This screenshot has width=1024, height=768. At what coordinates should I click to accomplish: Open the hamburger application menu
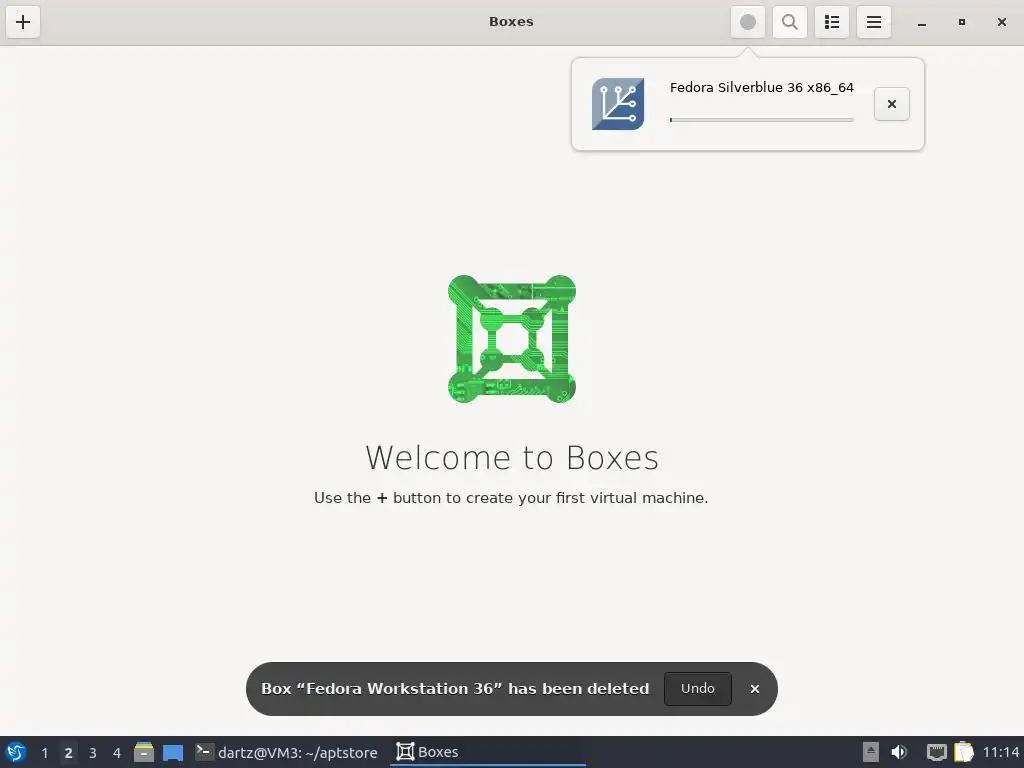(x=874, y=22)
